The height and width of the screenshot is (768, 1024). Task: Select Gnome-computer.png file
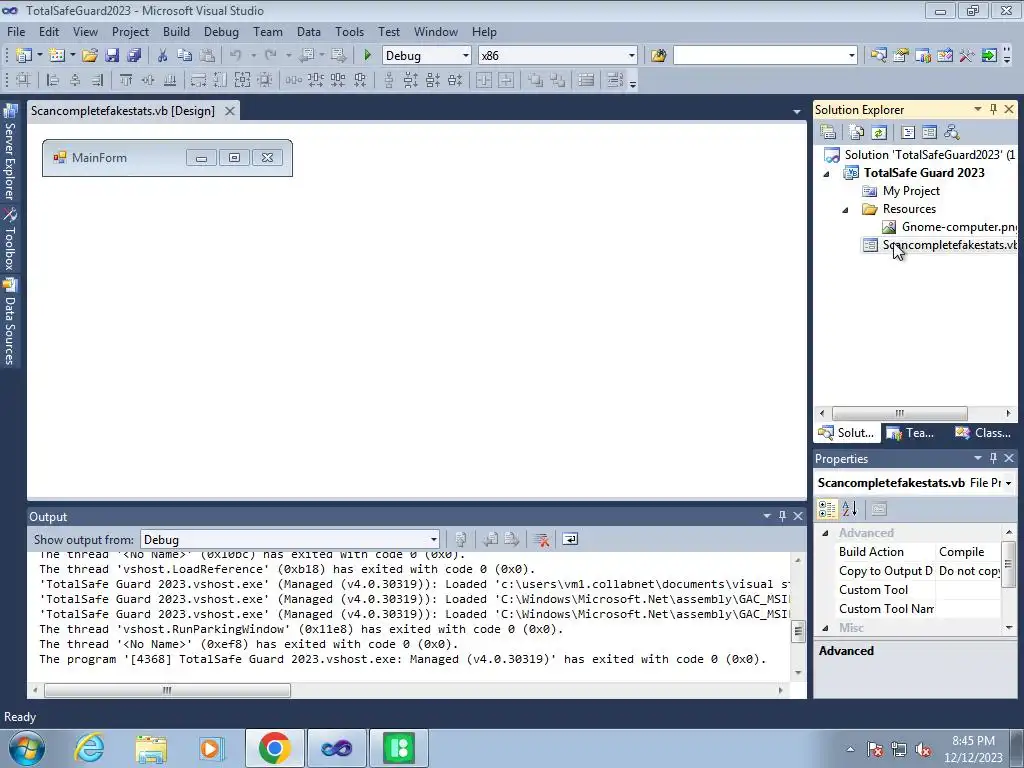(x=959, y=227)
